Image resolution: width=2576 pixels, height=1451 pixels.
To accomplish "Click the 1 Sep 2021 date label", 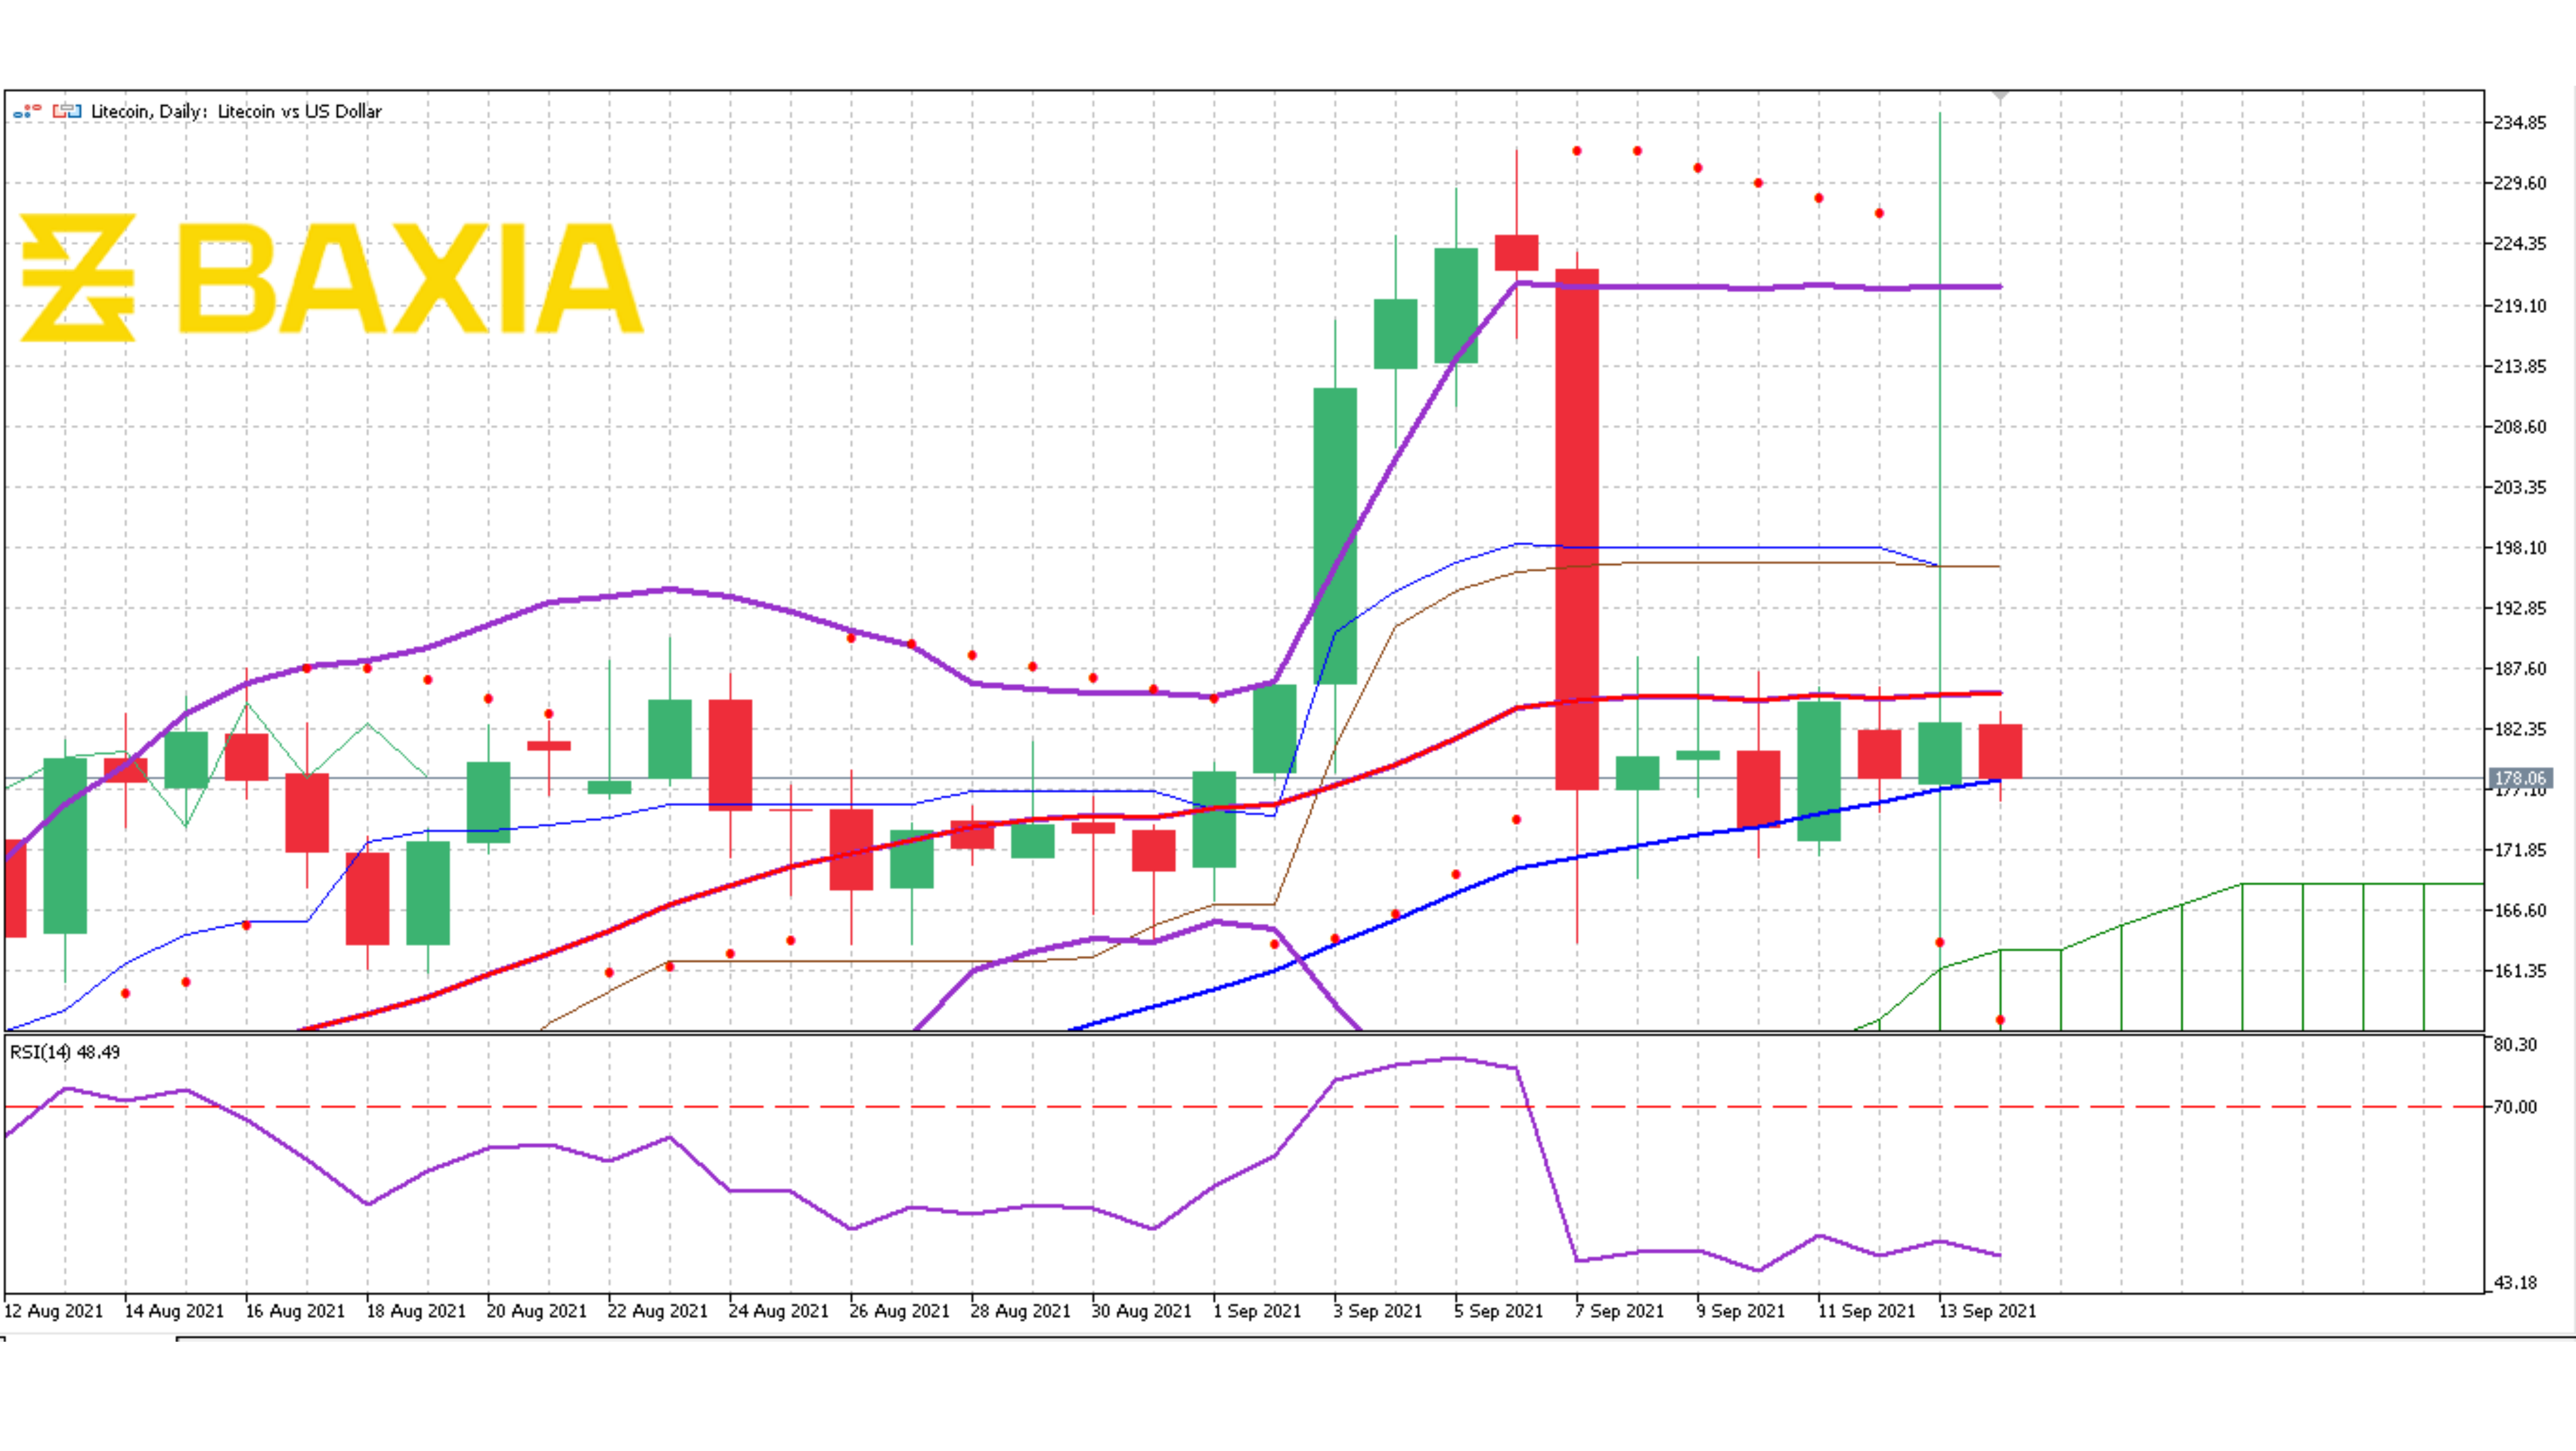I will click(x=1256, y=1311).
